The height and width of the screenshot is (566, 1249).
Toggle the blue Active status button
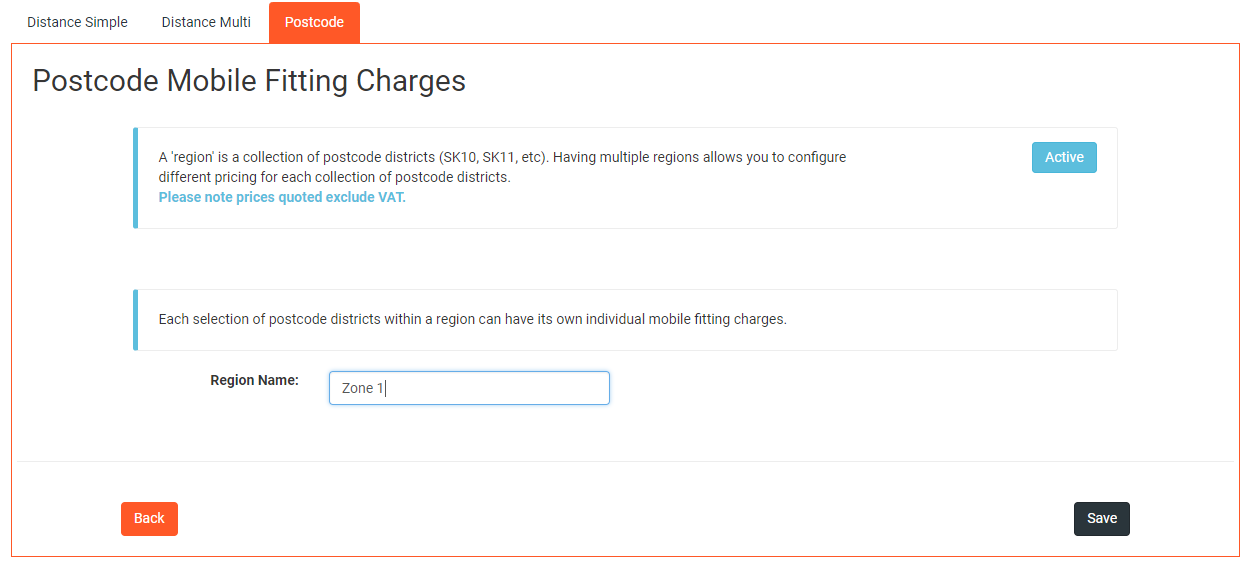pyautogui.click(x=1064, y=157)
